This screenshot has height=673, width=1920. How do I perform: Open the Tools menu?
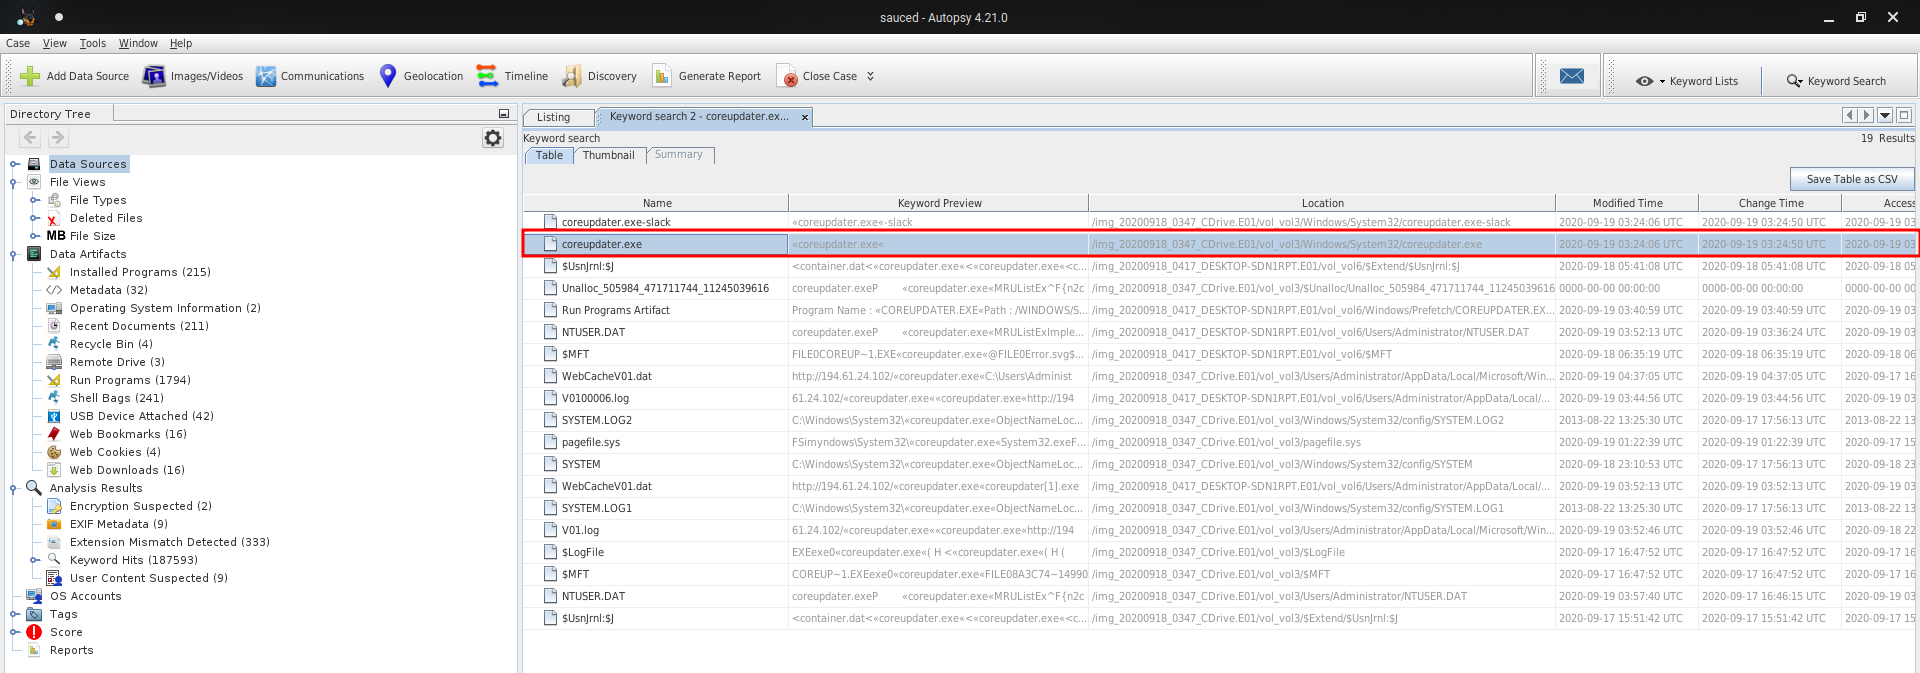(x=93, y=43)
